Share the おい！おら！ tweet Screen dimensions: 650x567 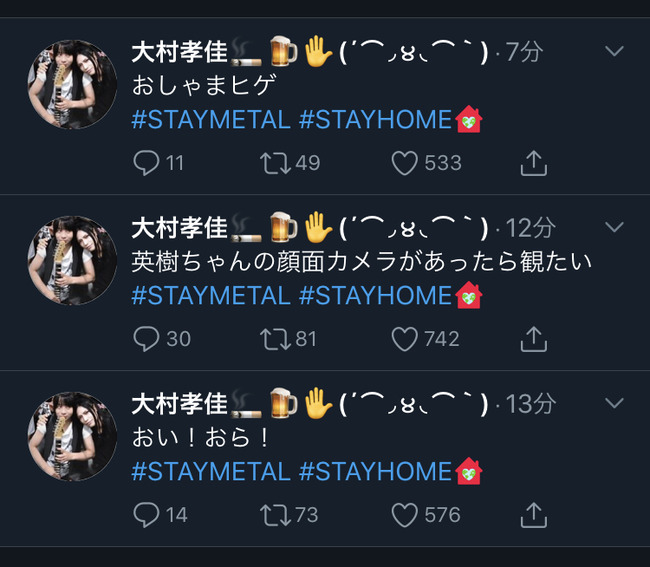click(x=534, y=515)
